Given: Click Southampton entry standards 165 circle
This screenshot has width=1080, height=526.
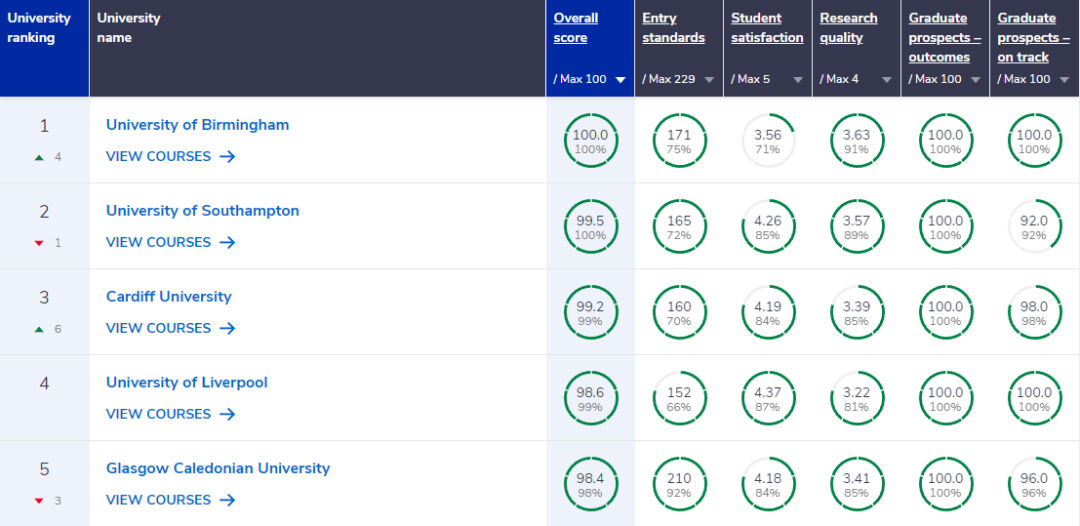Looking at the screenshot, I should point(680,227).
